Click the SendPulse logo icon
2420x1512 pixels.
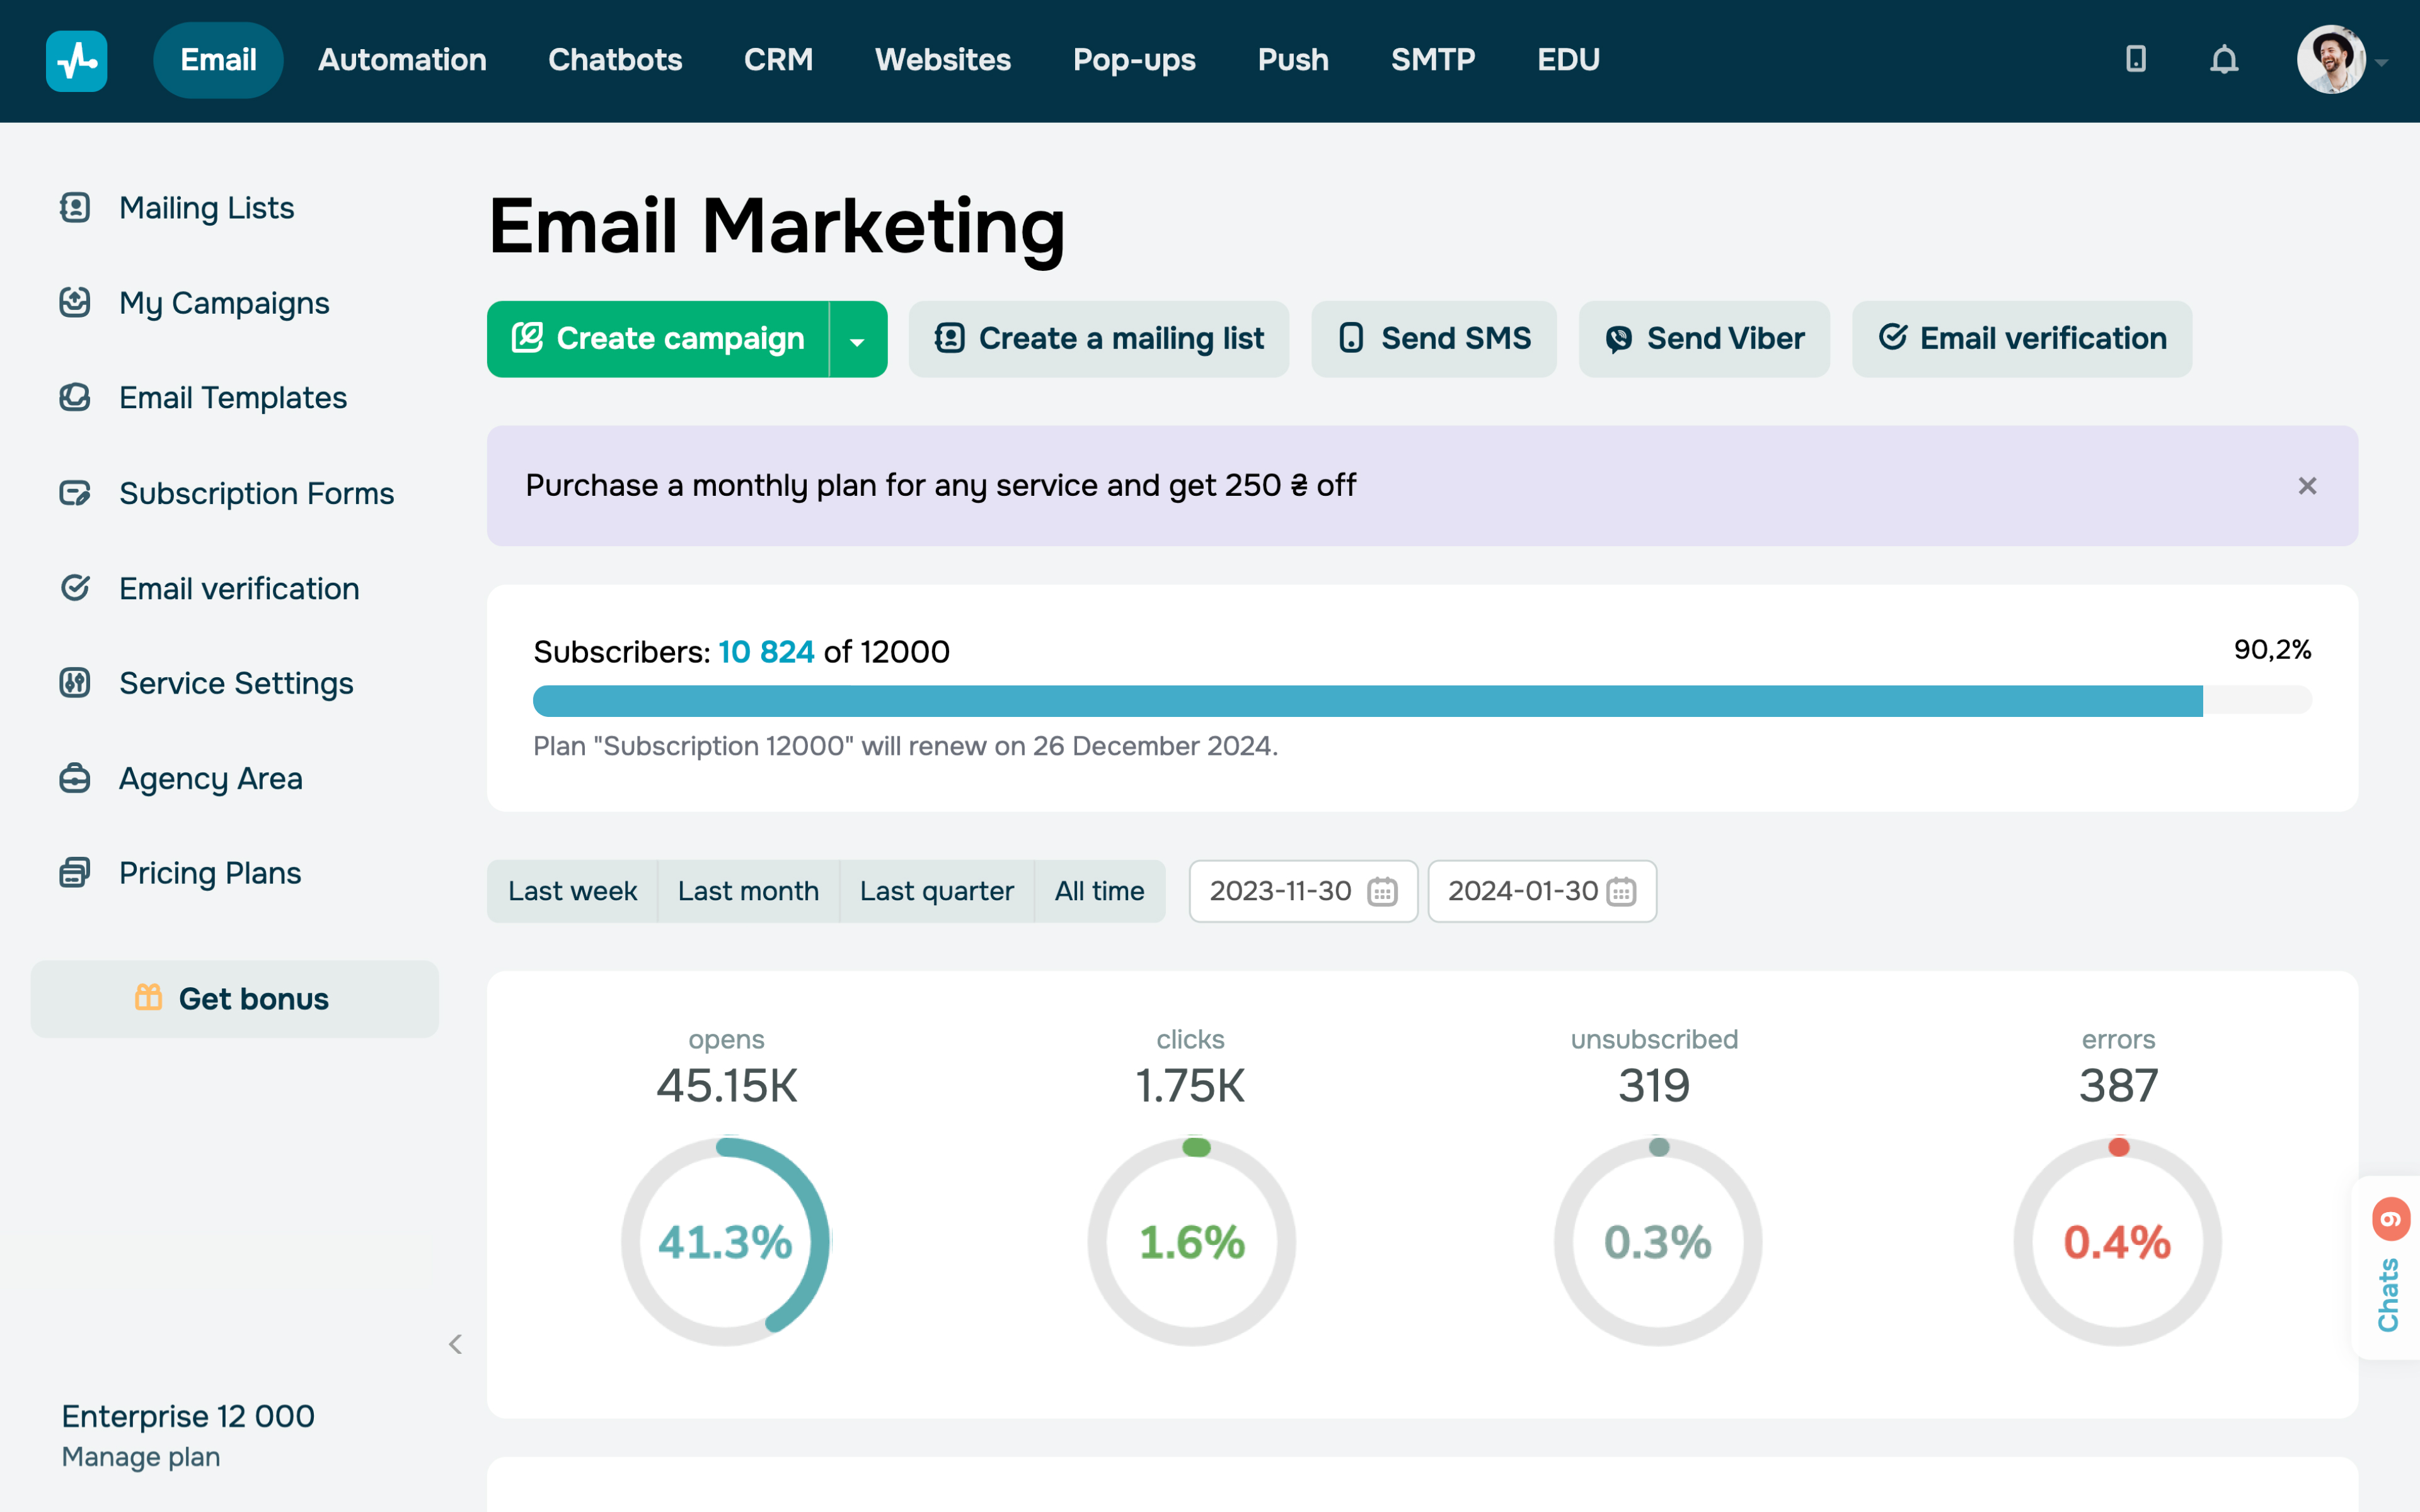pos(77,61)
